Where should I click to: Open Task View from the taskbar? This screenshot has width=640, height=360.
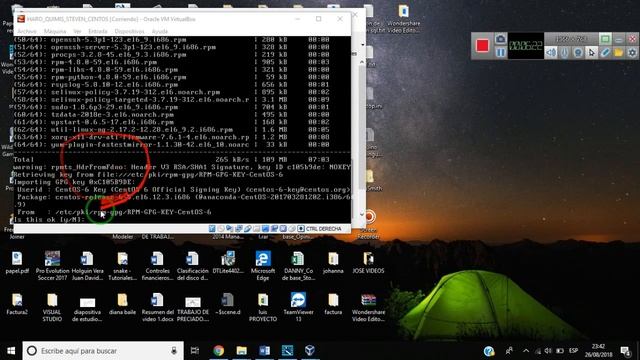[x=195, y=351]
